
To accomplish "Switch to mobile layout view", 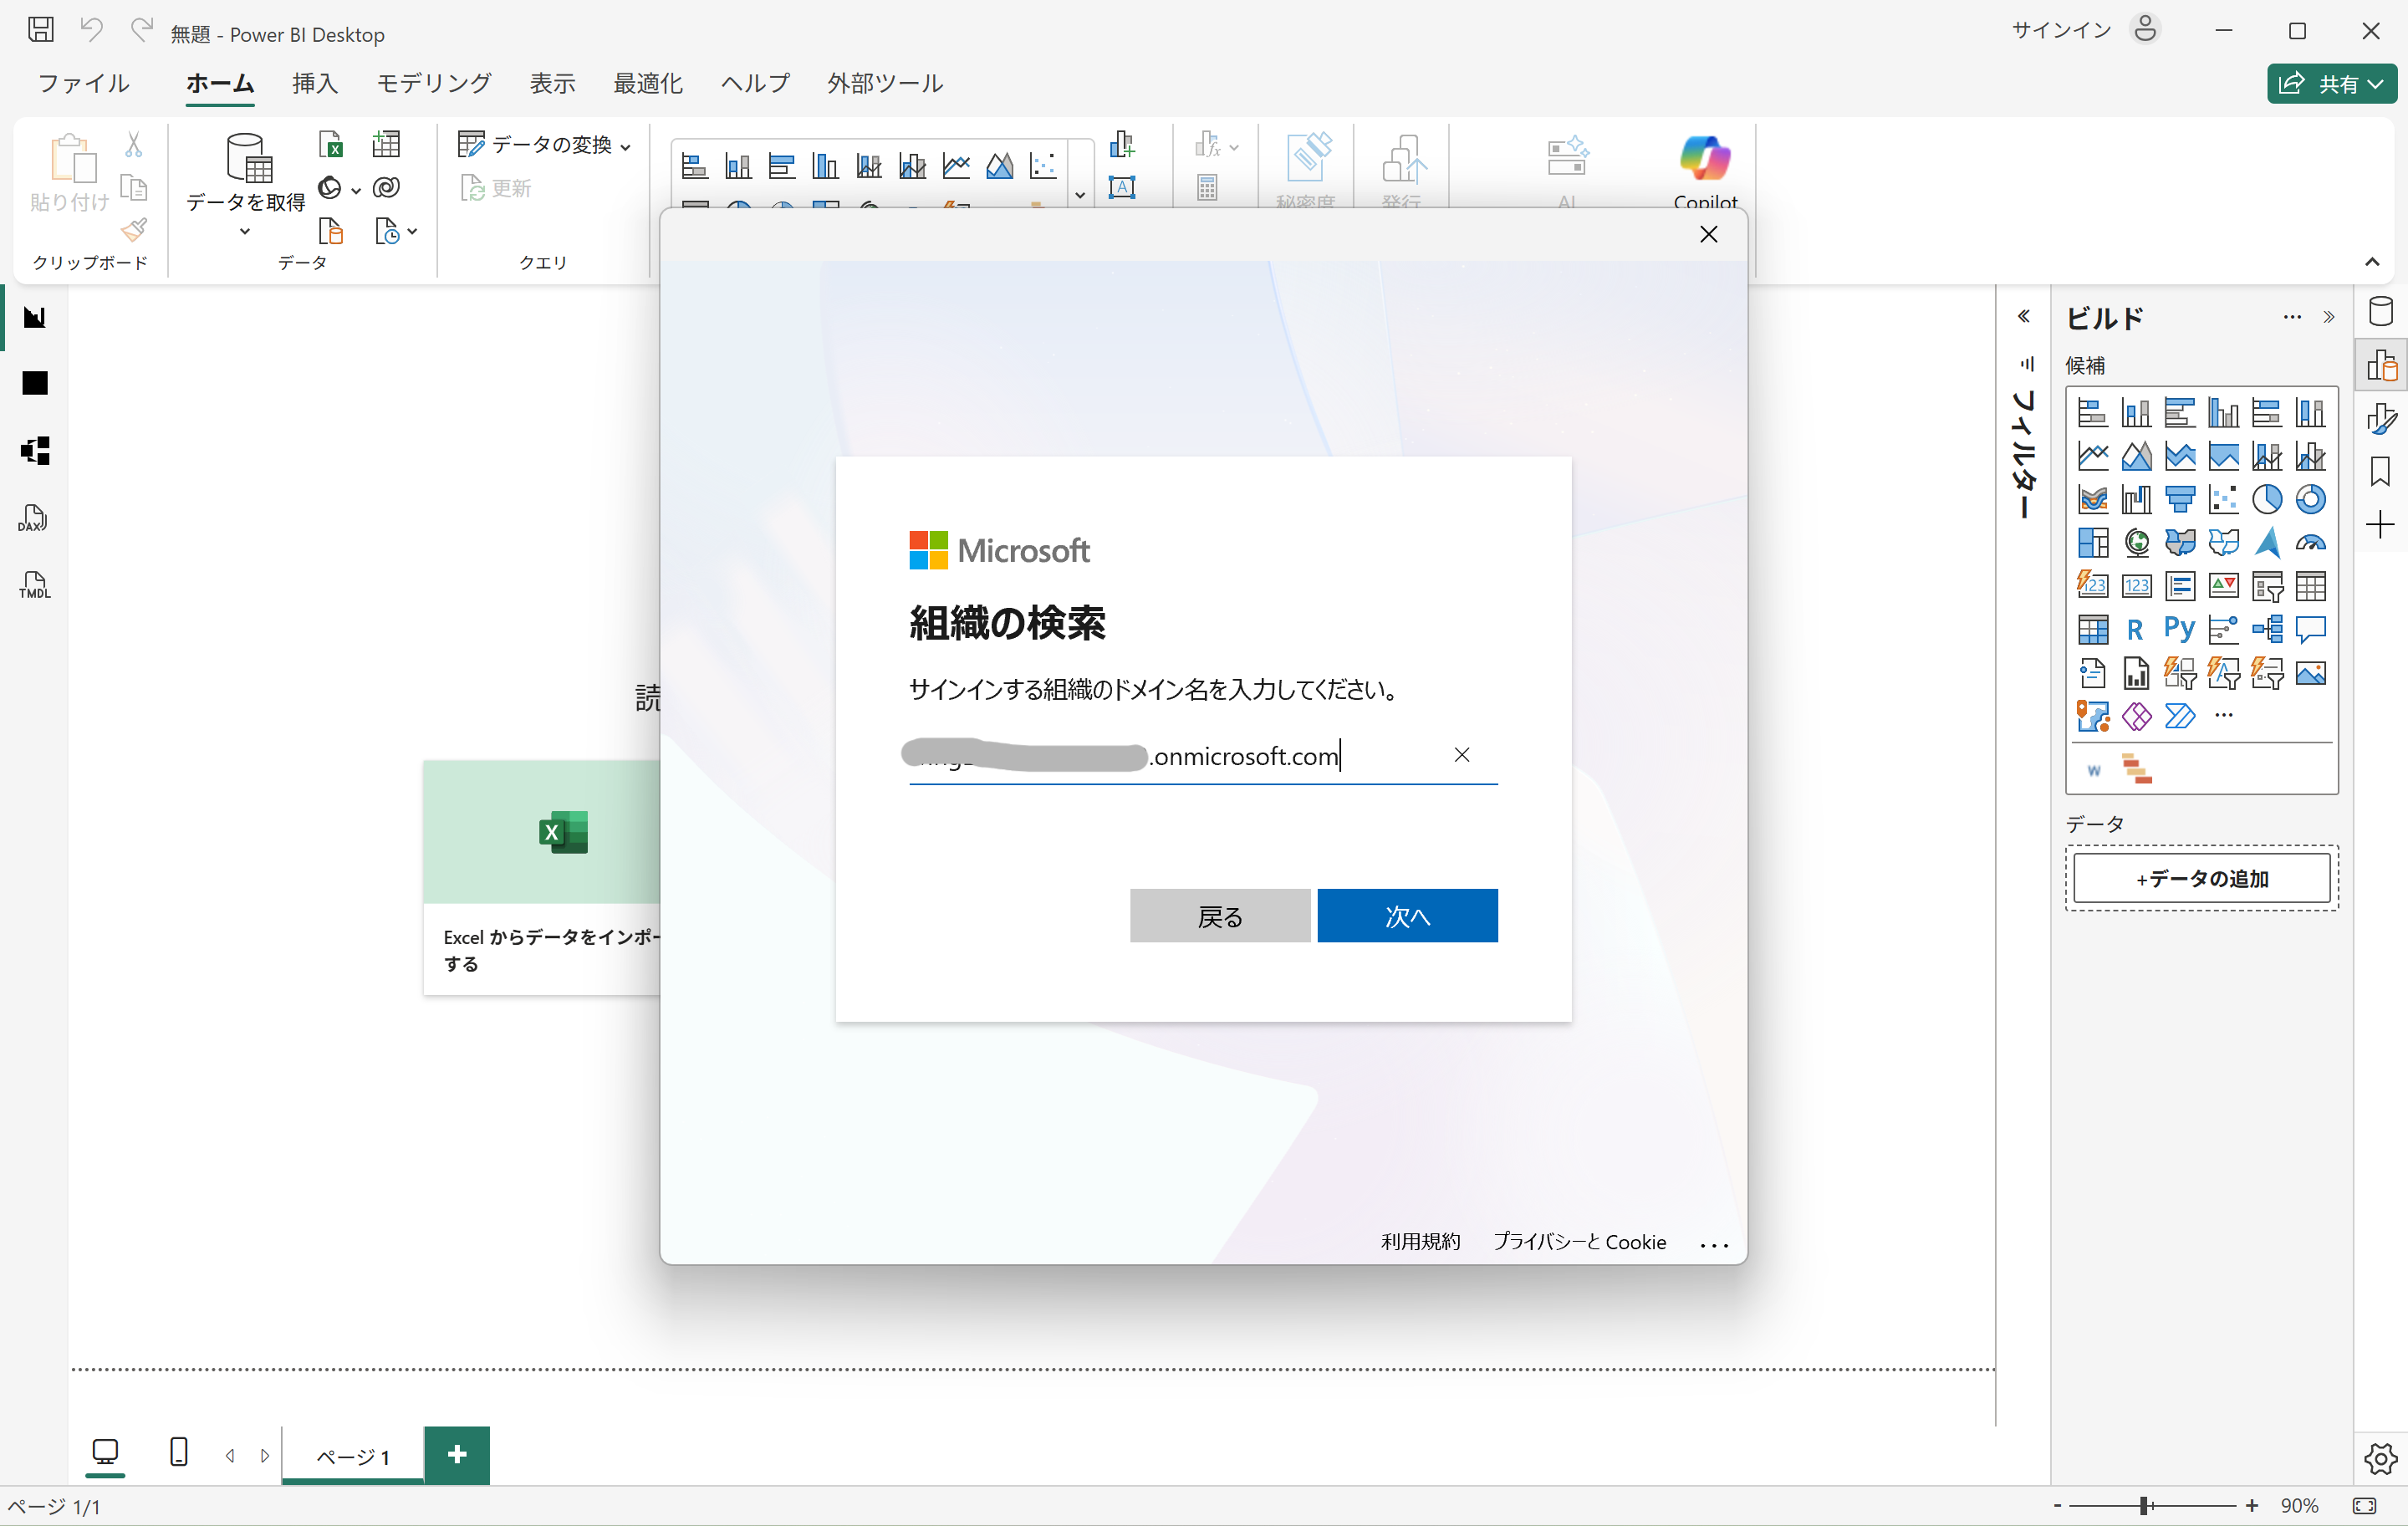I will (x=179, y=1452).
